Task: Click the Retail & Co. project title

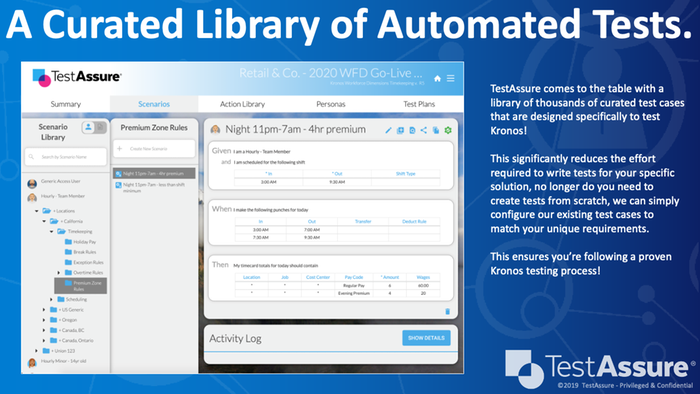Action: click(330, 73)
